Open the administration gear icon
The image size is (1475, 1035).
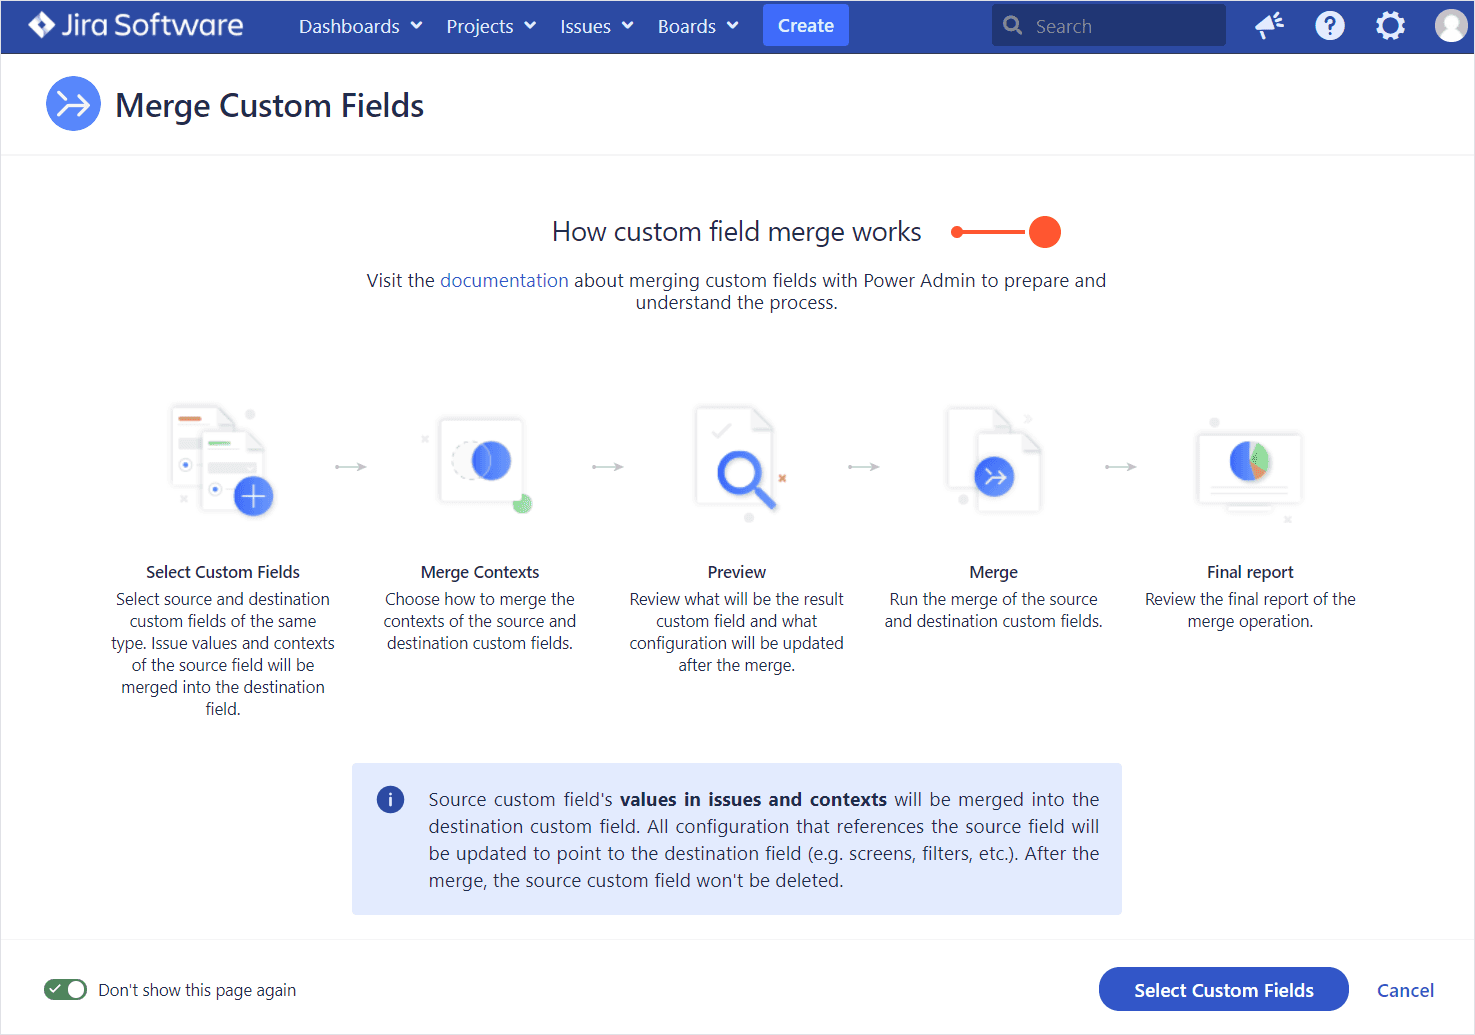1390,26
